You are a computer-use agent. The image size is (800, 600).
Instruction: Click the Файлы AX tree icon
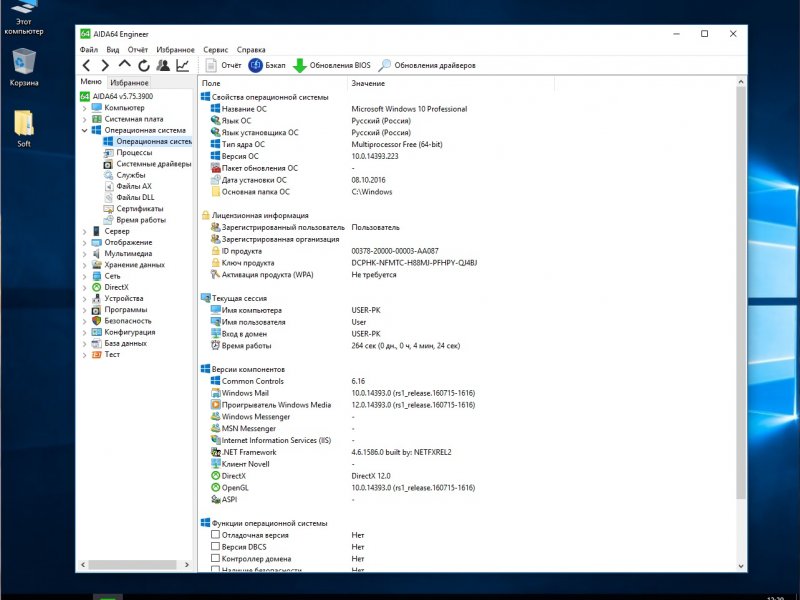108,186
